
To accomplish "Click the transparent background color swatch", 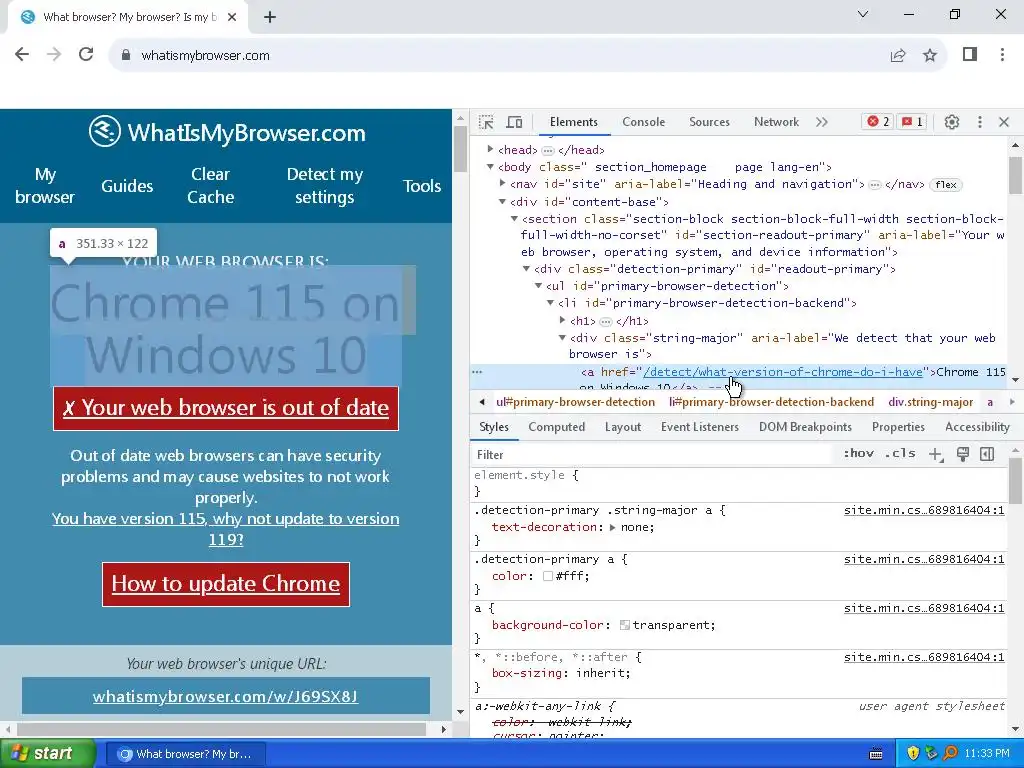I will tap(625, 625).
